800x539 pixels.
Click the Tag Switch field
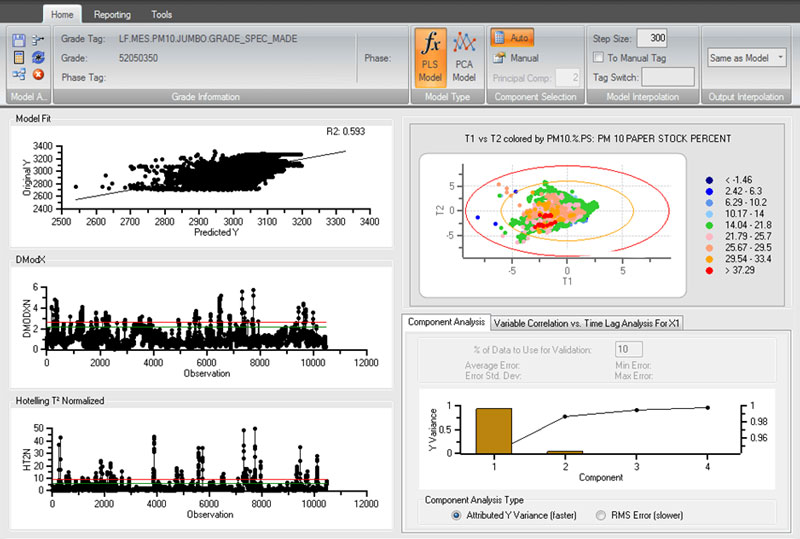point(668,78)
